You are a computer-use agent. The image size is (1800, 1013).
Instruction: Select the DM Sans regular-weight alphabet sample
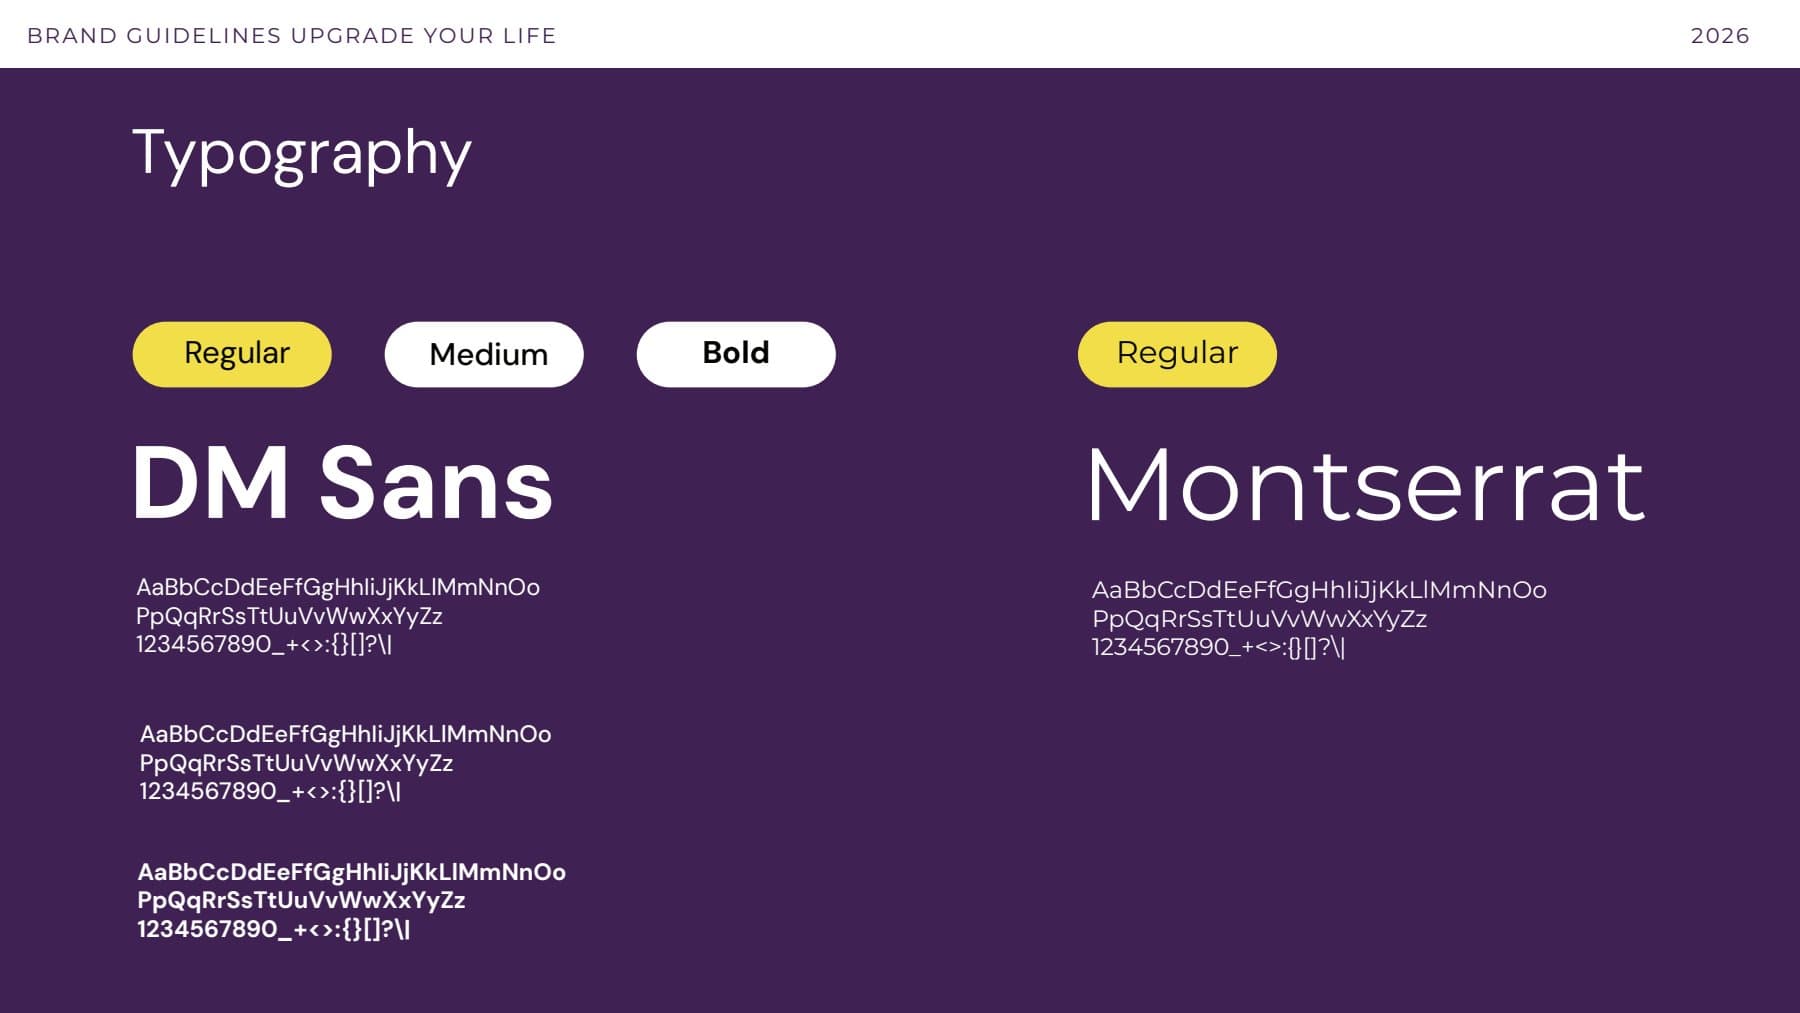click(x=338, y=616)
